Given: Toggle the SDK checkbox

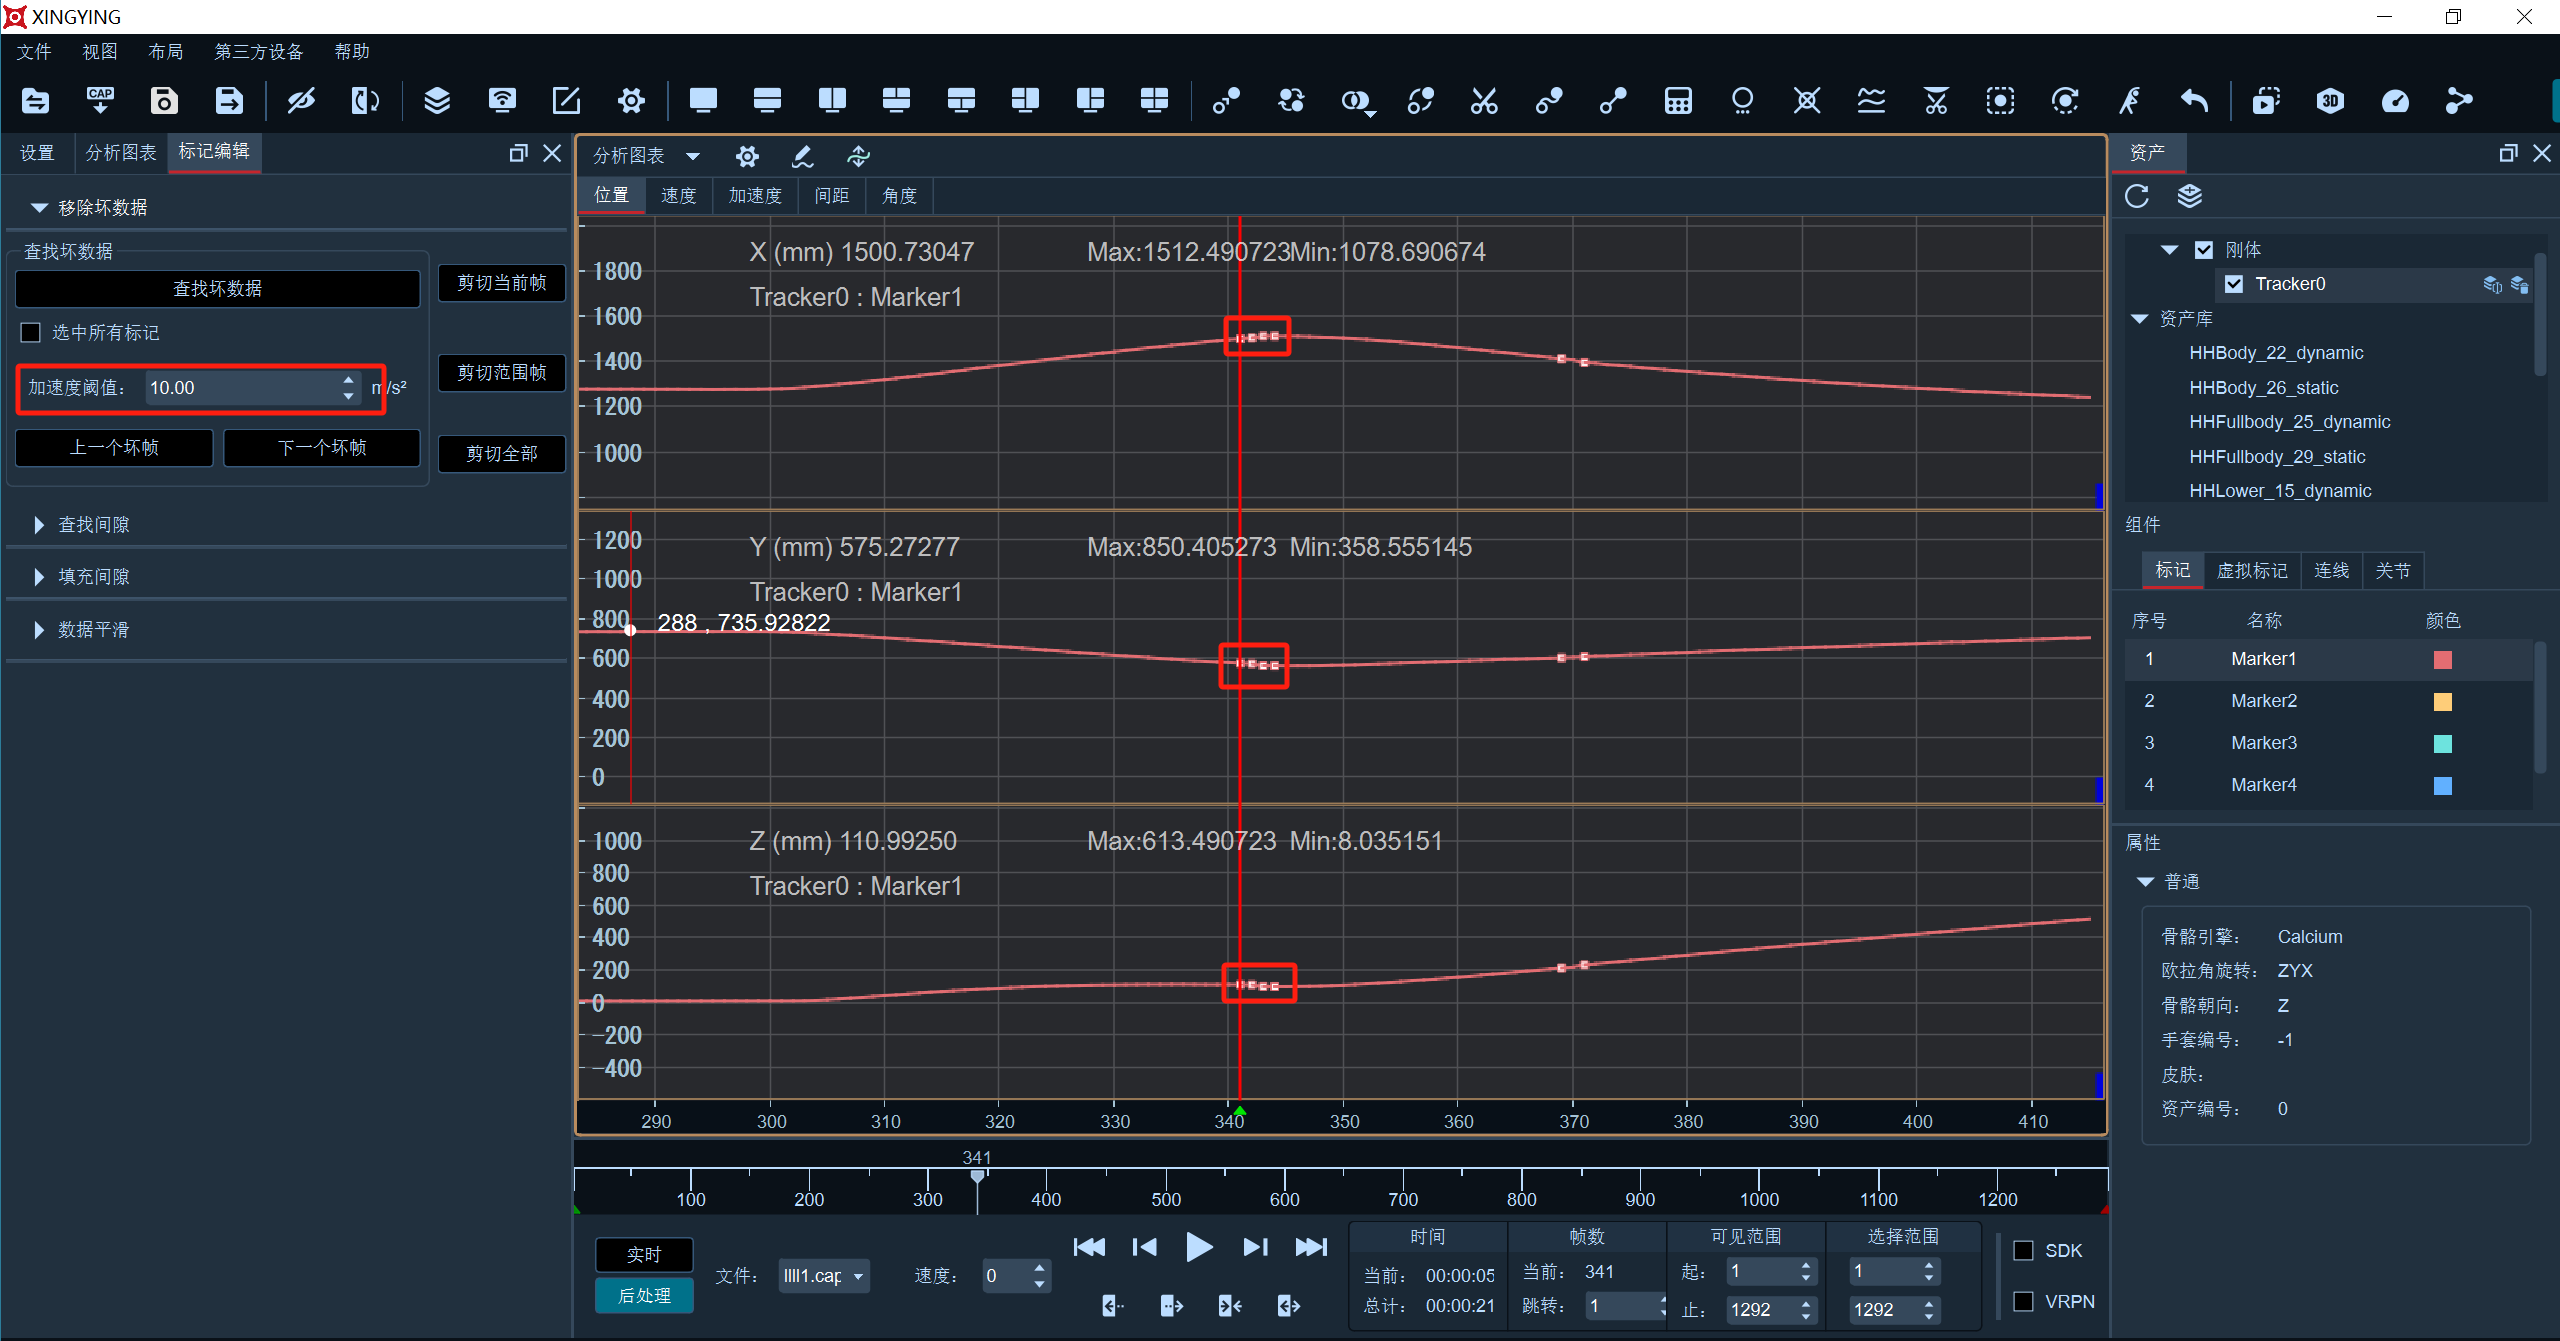Looking at the screenshot, I should (x=2023, y=1251).
